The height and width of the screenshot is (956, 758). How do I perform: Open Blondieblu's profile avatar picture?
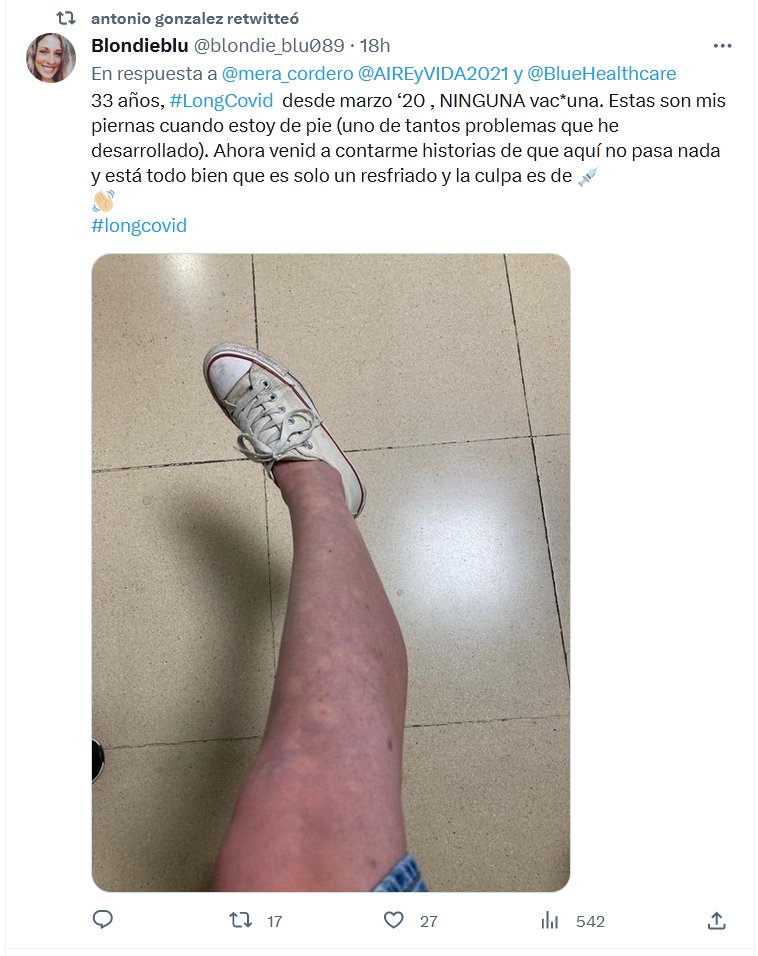51,57
